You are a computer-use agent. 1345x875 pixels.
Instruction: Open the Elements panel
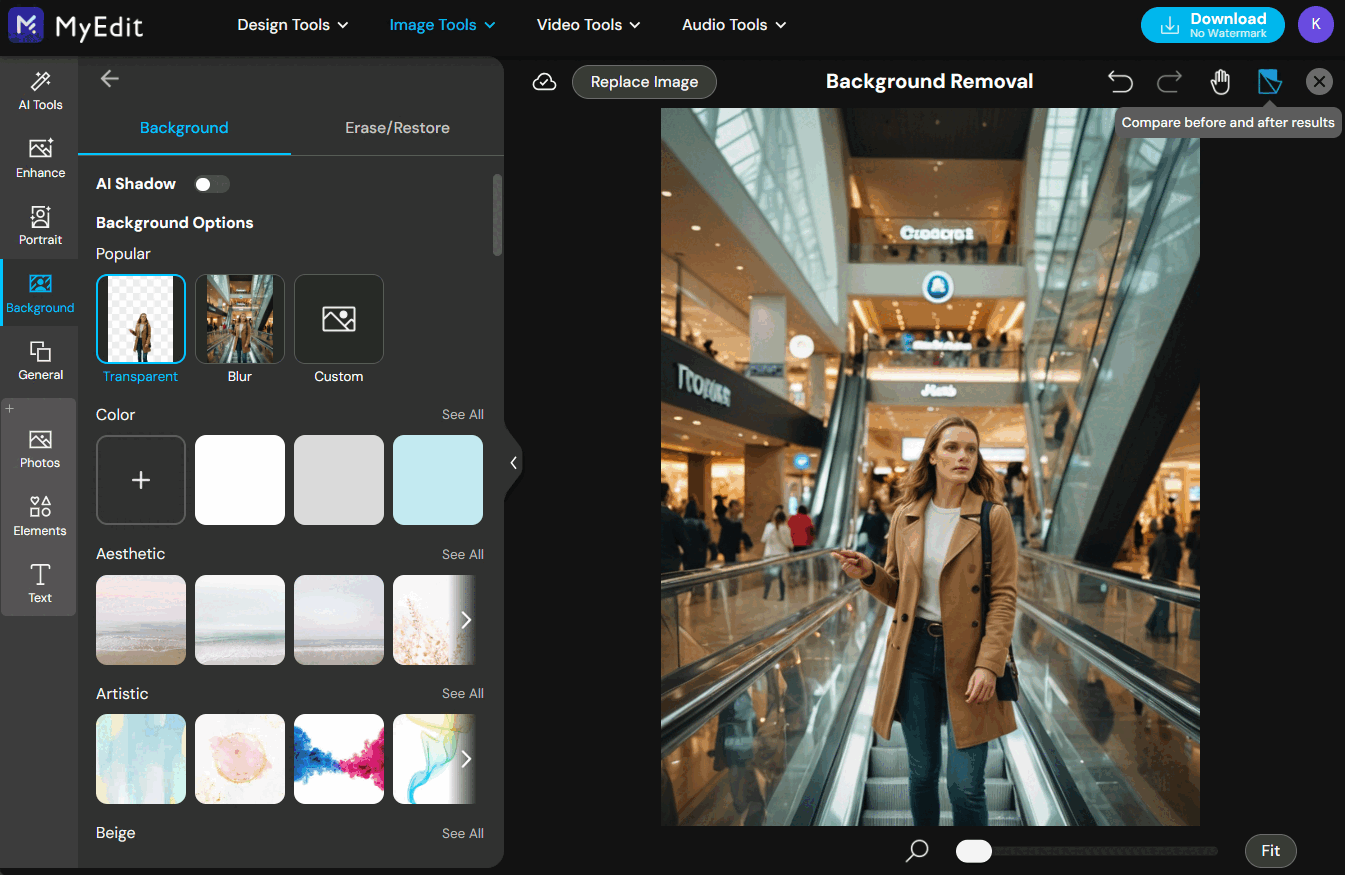[39, 515]
